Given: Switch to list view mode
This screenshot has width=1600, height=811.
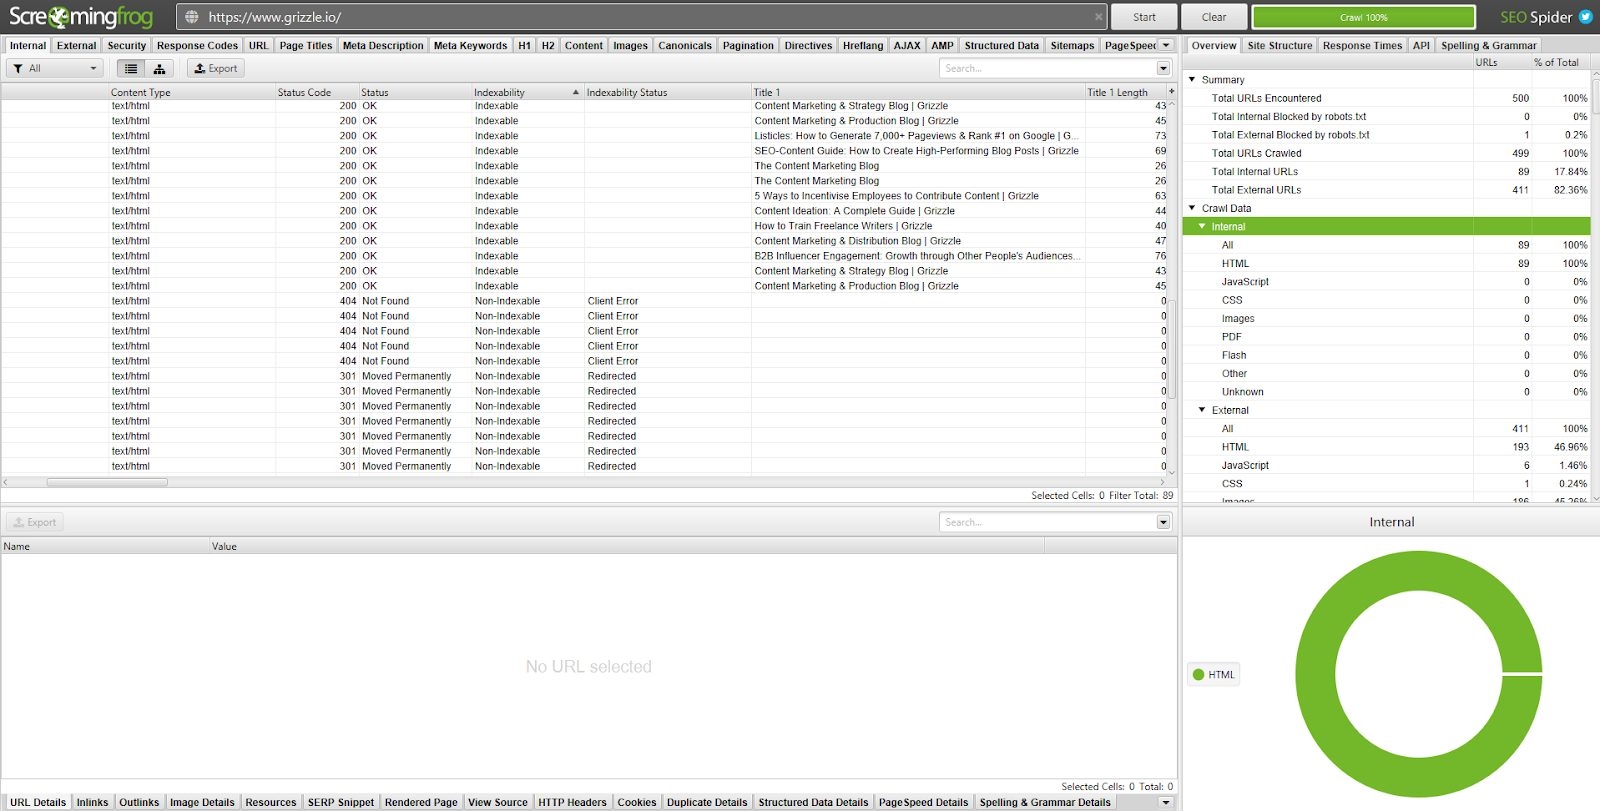Looking at the screenshot, I should 131,69.
